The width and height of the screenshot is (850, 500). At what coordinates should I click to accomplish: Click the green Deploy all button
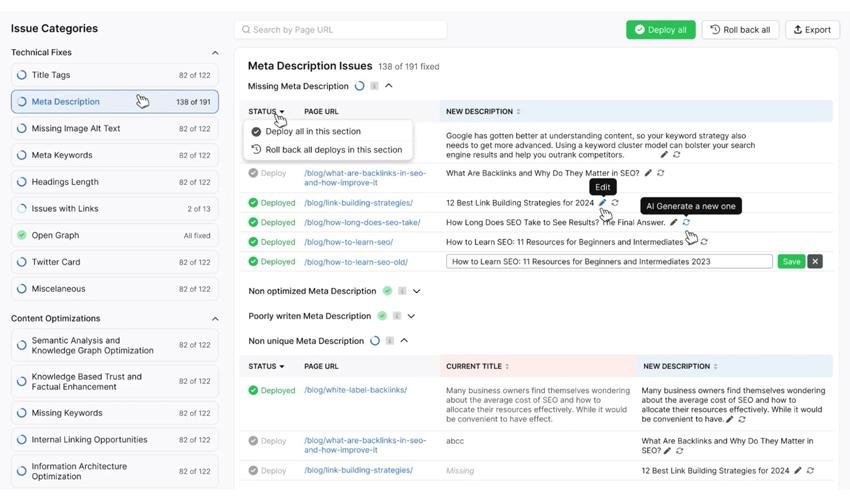coord(660,30)
